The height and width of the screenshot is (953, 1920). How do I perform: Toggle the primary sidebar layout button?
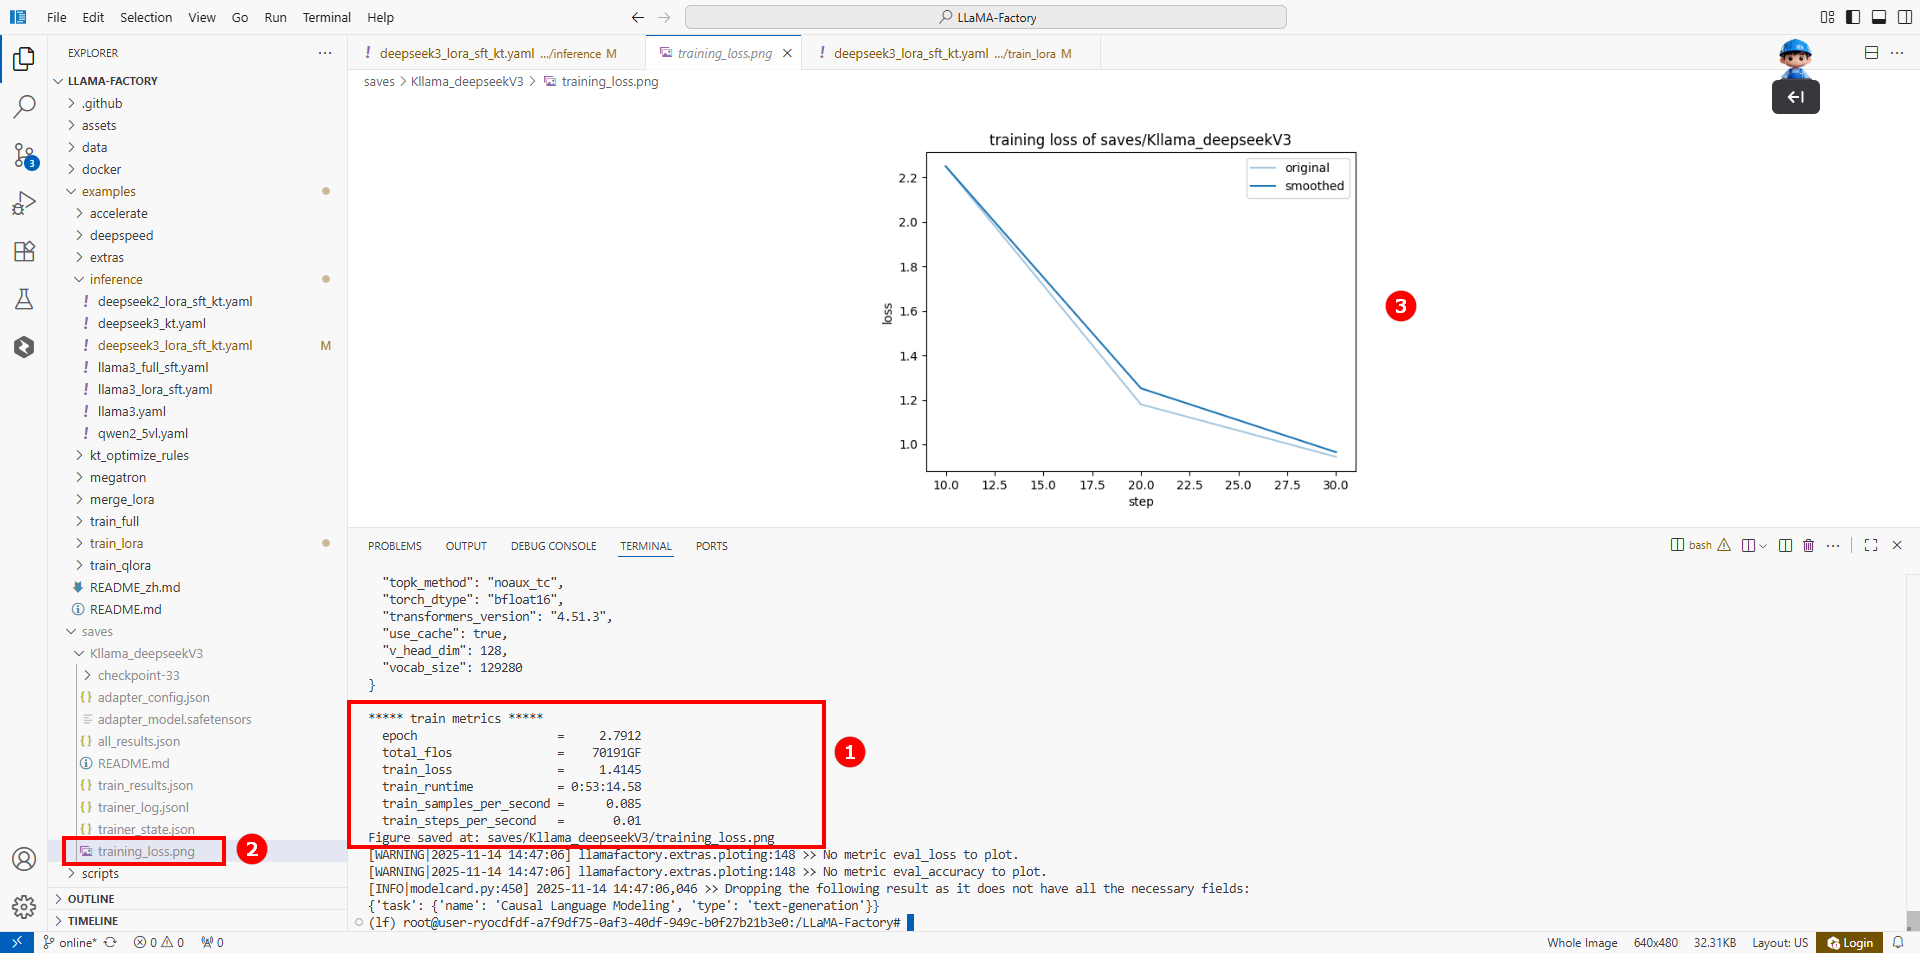[x=1853, y=17]
